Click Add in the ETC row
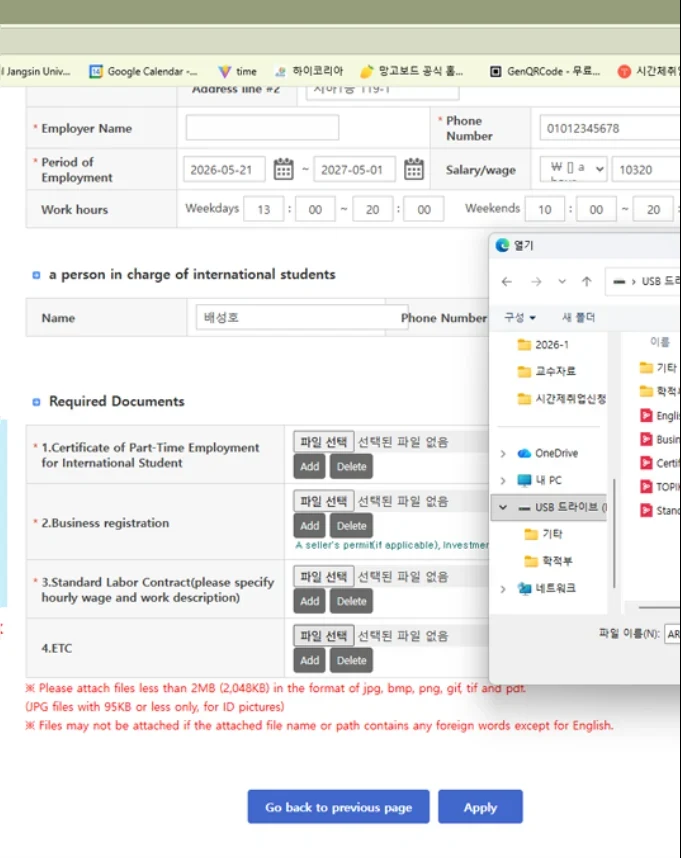 (x=310, y=660)
